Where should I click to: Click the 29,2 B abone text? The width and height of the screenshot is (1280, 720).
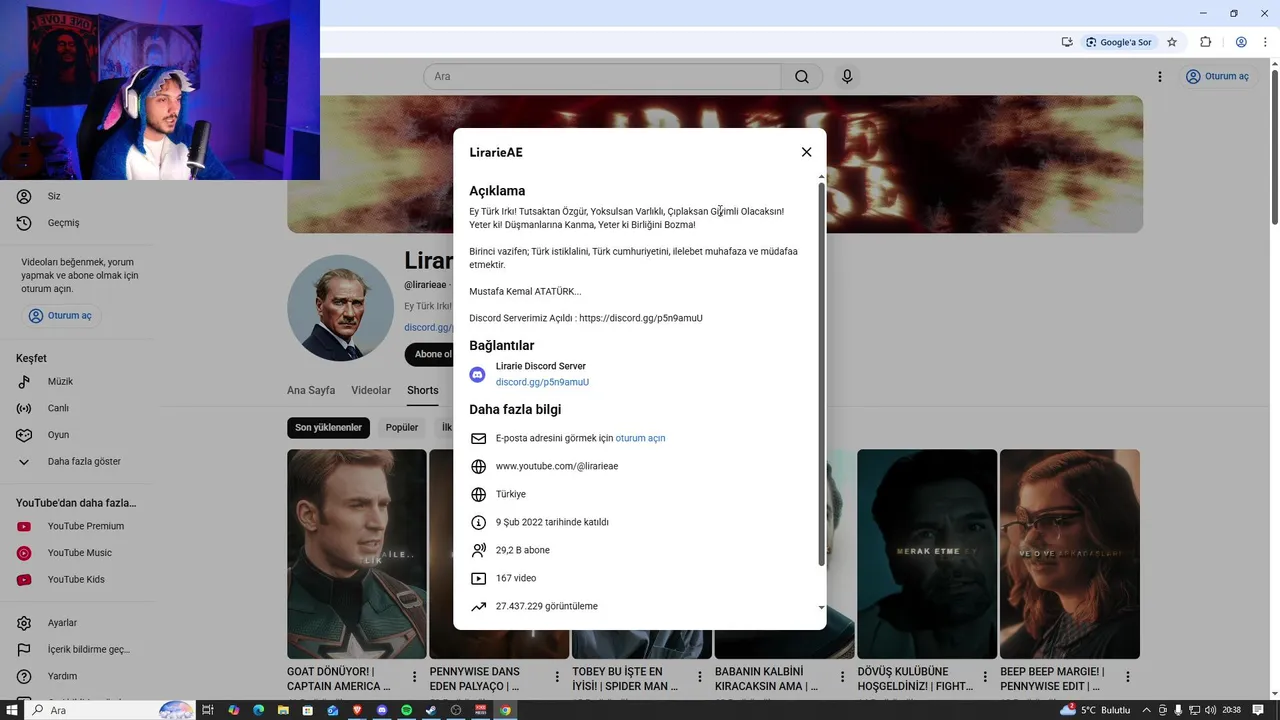point(523,550)
